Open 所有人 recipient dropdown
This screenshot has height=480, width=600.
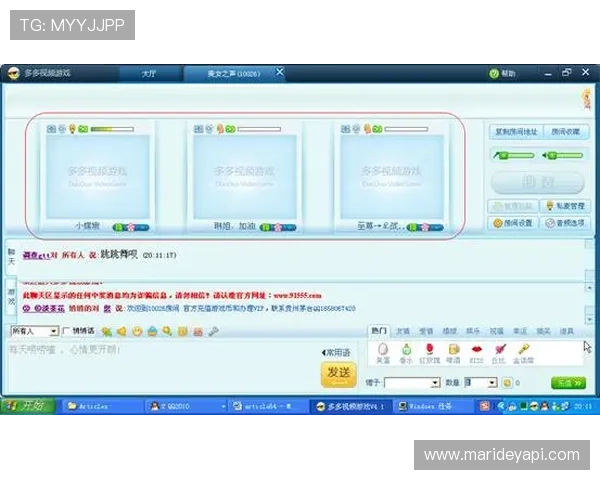34,331
